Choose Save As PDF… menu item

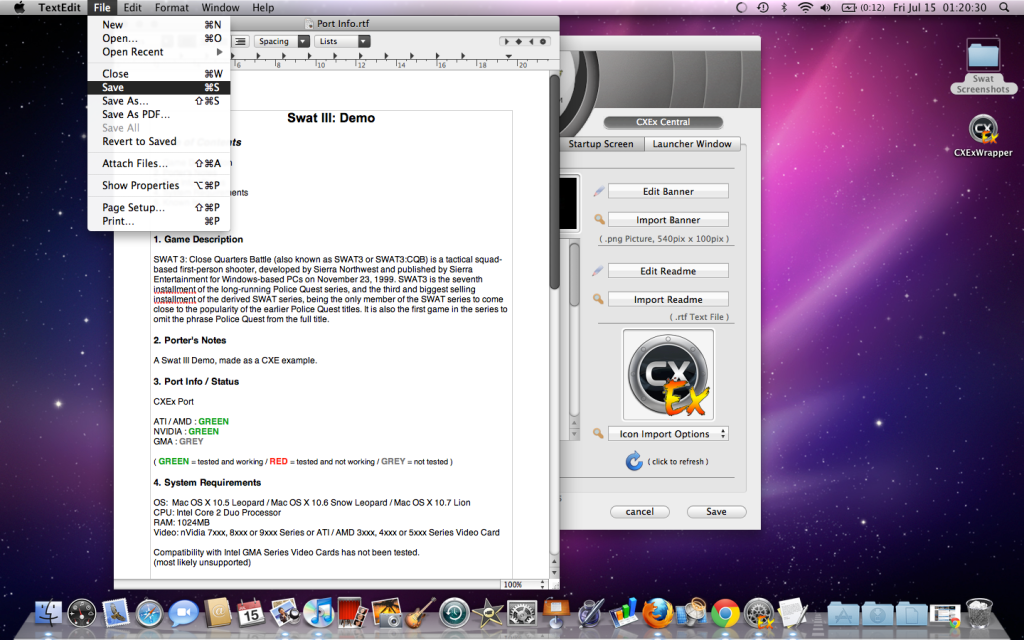(159, 114)
